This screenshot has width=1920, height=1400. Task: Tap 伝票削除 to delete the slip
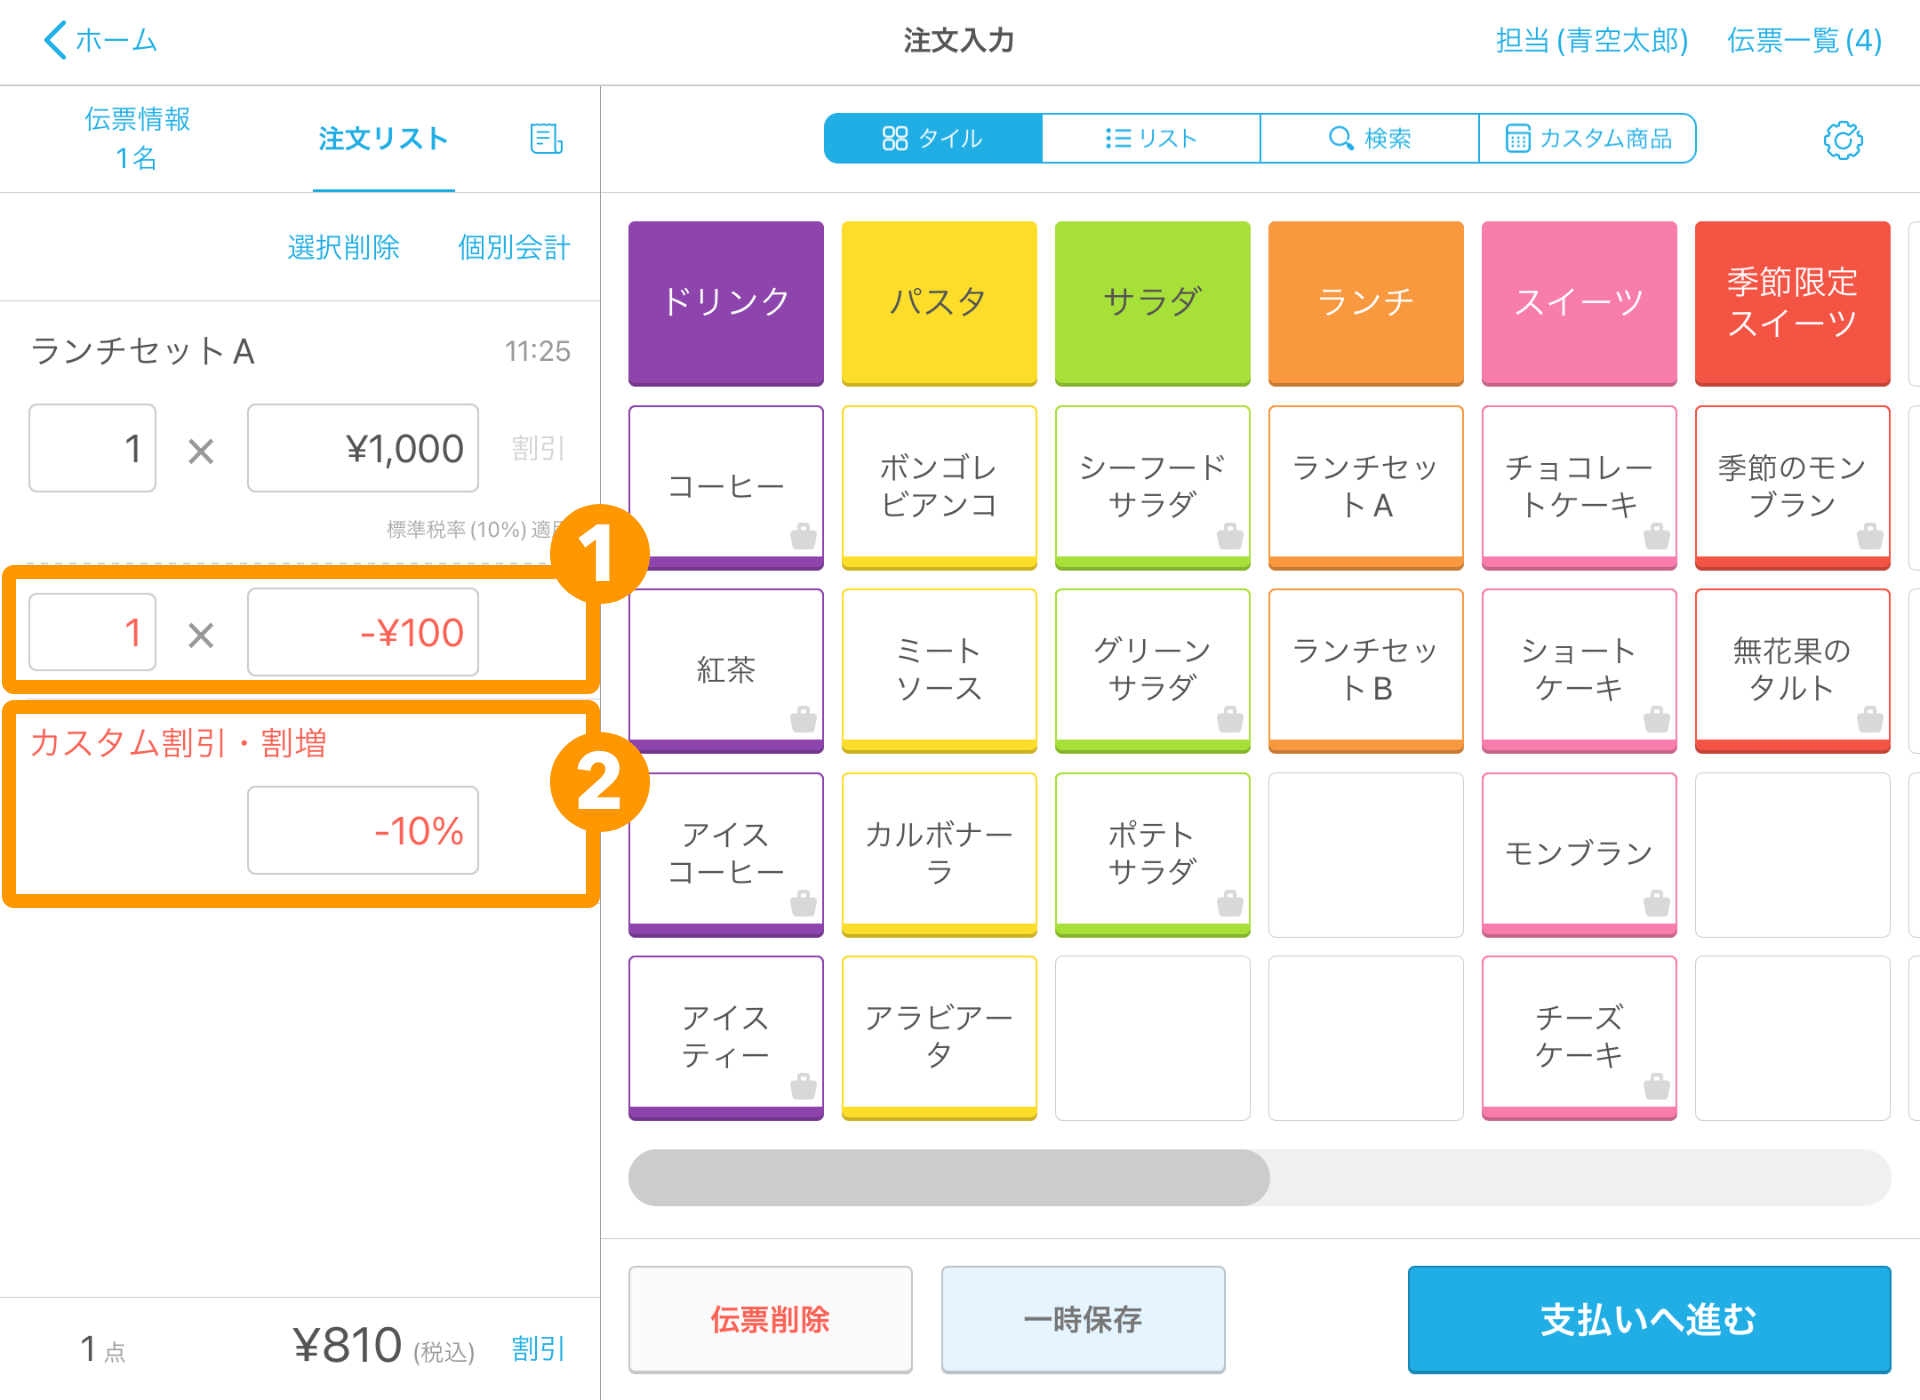point(770,1319)
